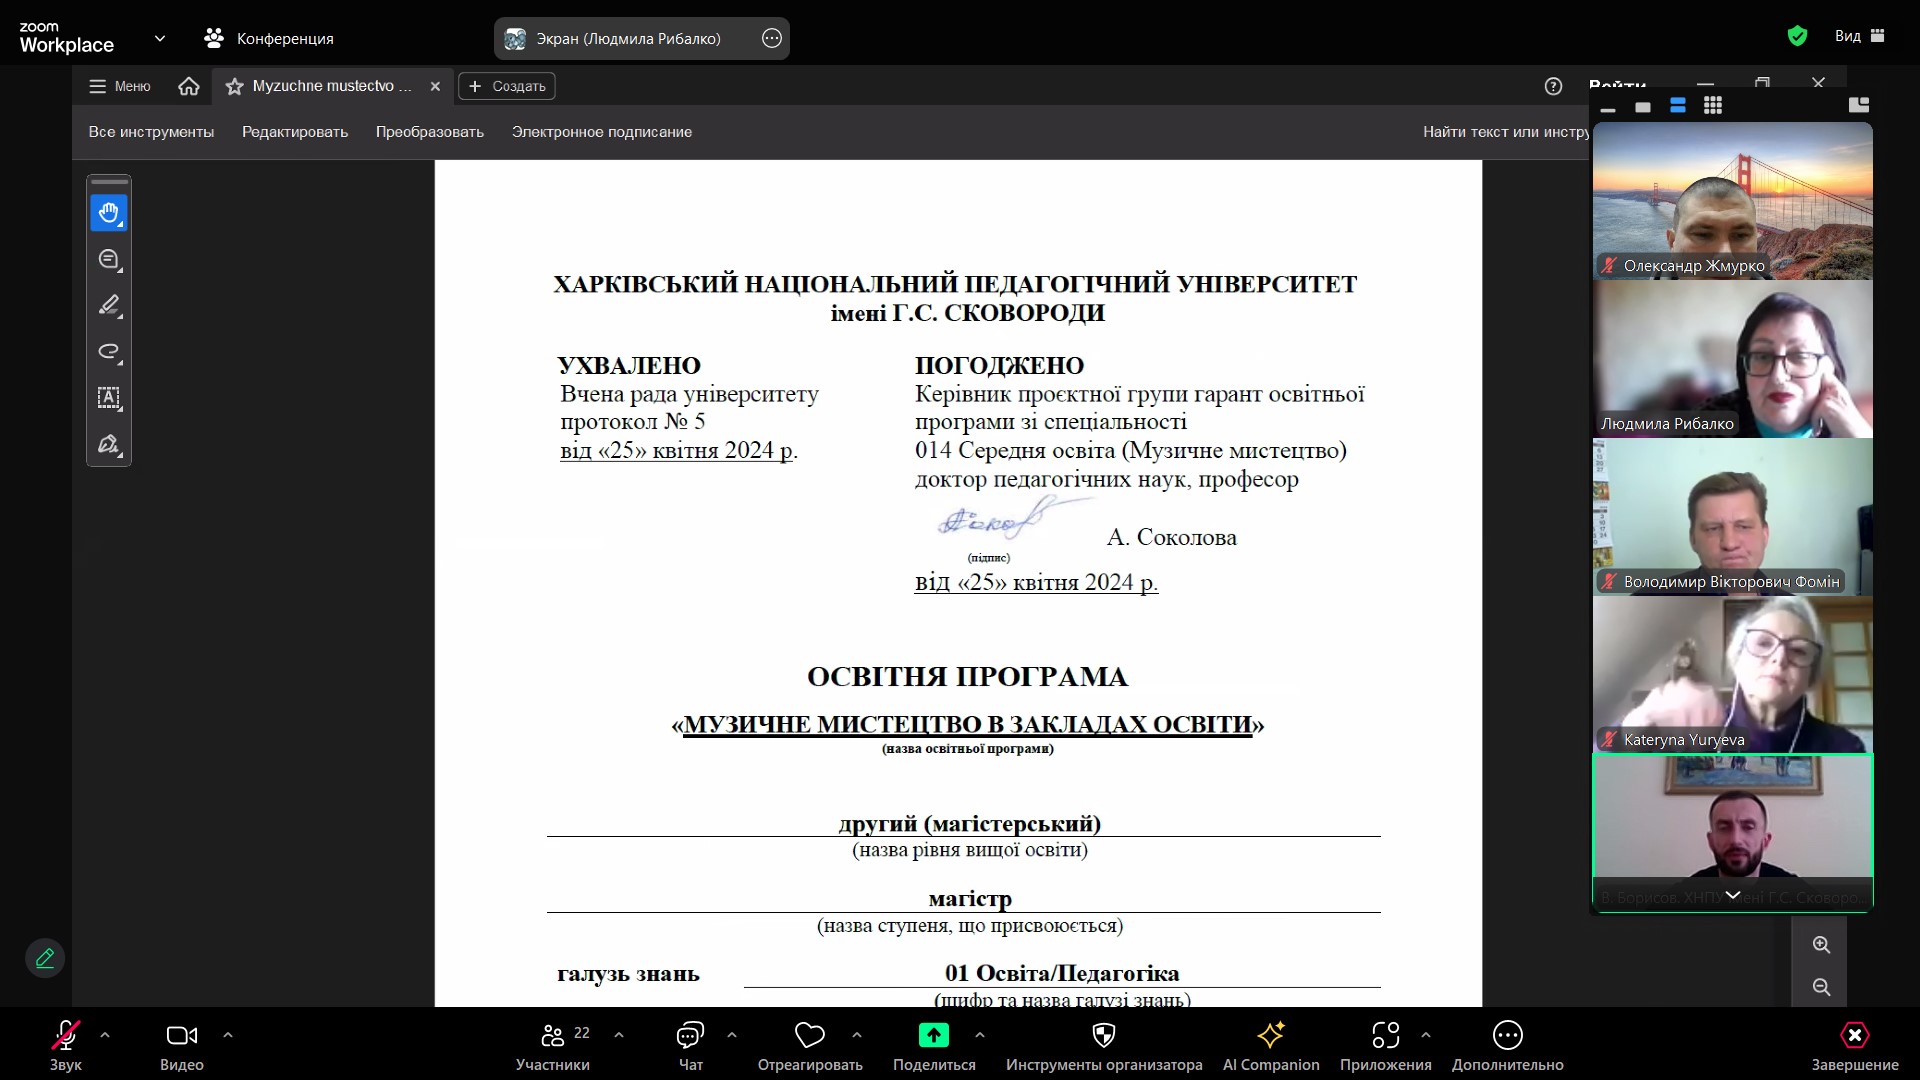Show single active speaker thumbnail view

pyautogui.click(x=1643, y=107)
